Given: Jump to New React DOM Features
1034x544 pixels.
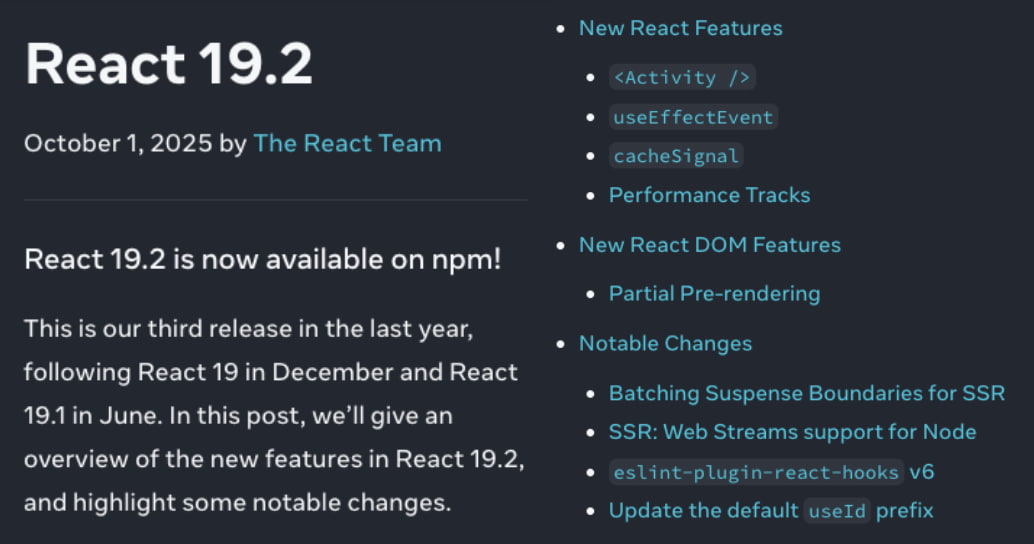Looking at the screenshot, I should coord(709,245).
